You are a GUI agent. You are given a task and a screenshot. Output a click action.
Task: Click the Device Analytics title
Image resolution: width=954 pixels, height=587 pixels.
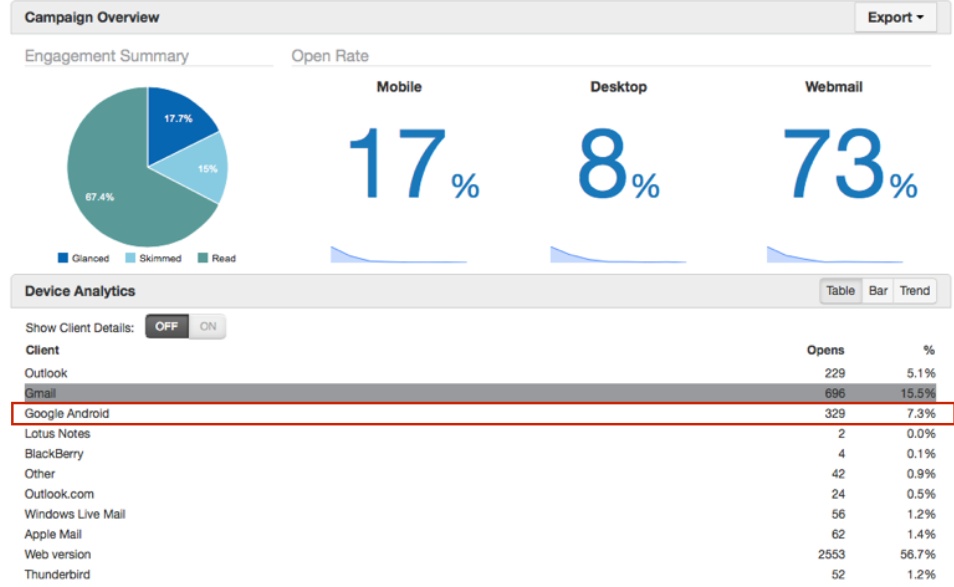80,291
